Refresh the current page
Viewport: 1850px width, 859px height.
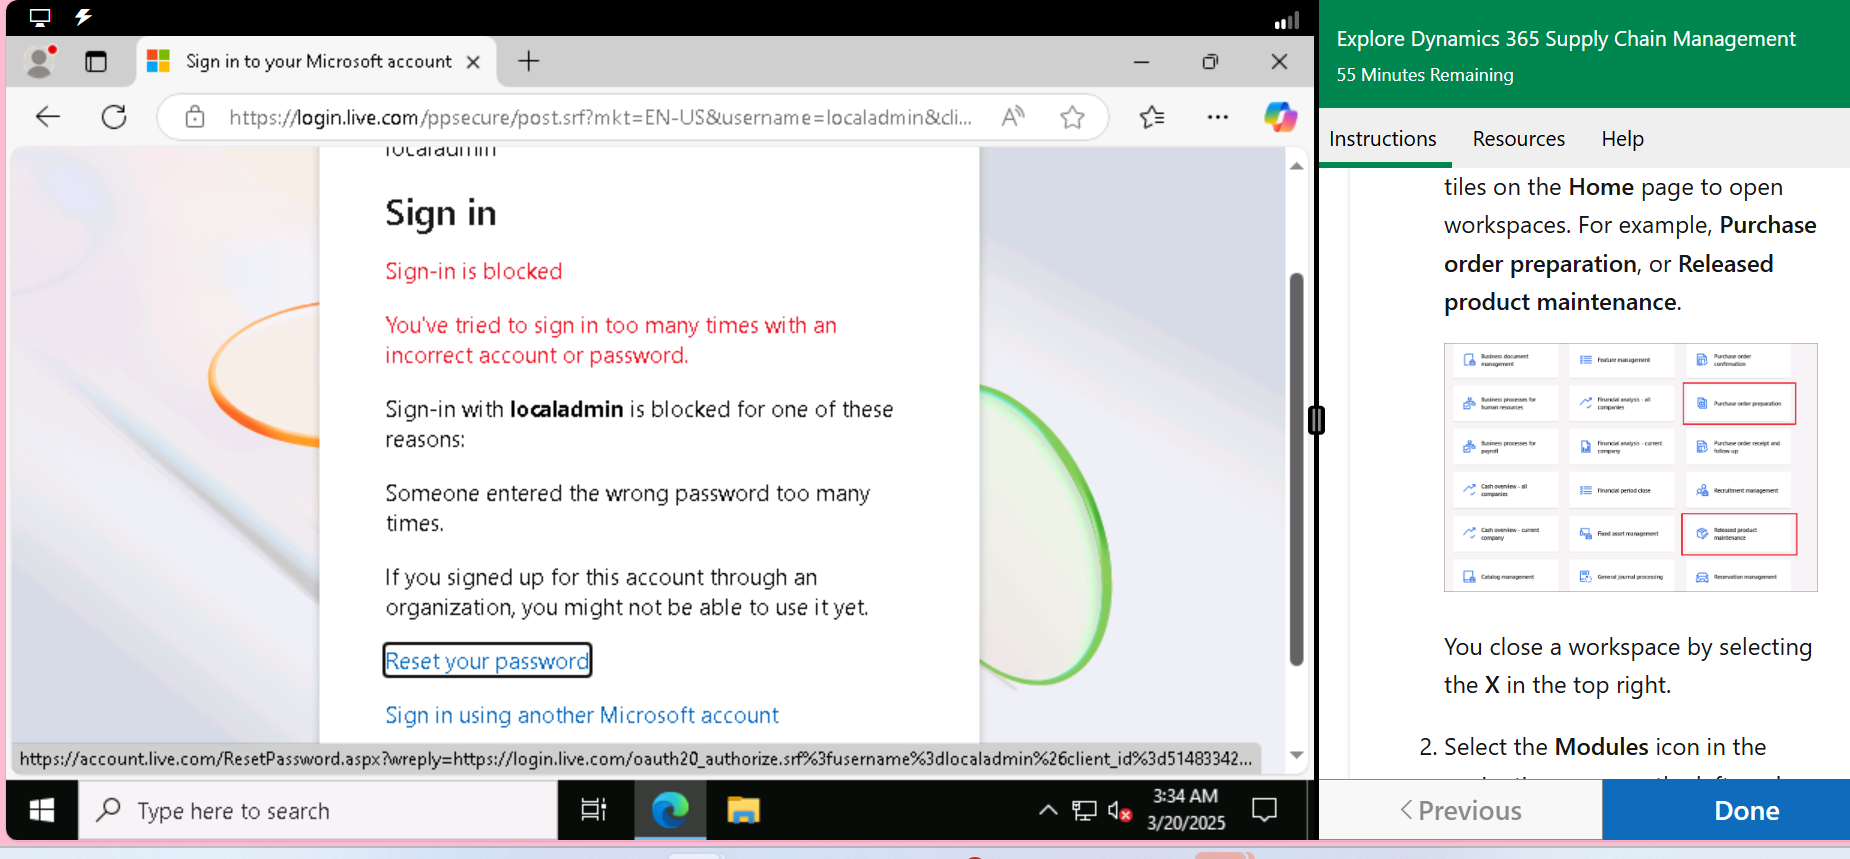tap(114, 117)
